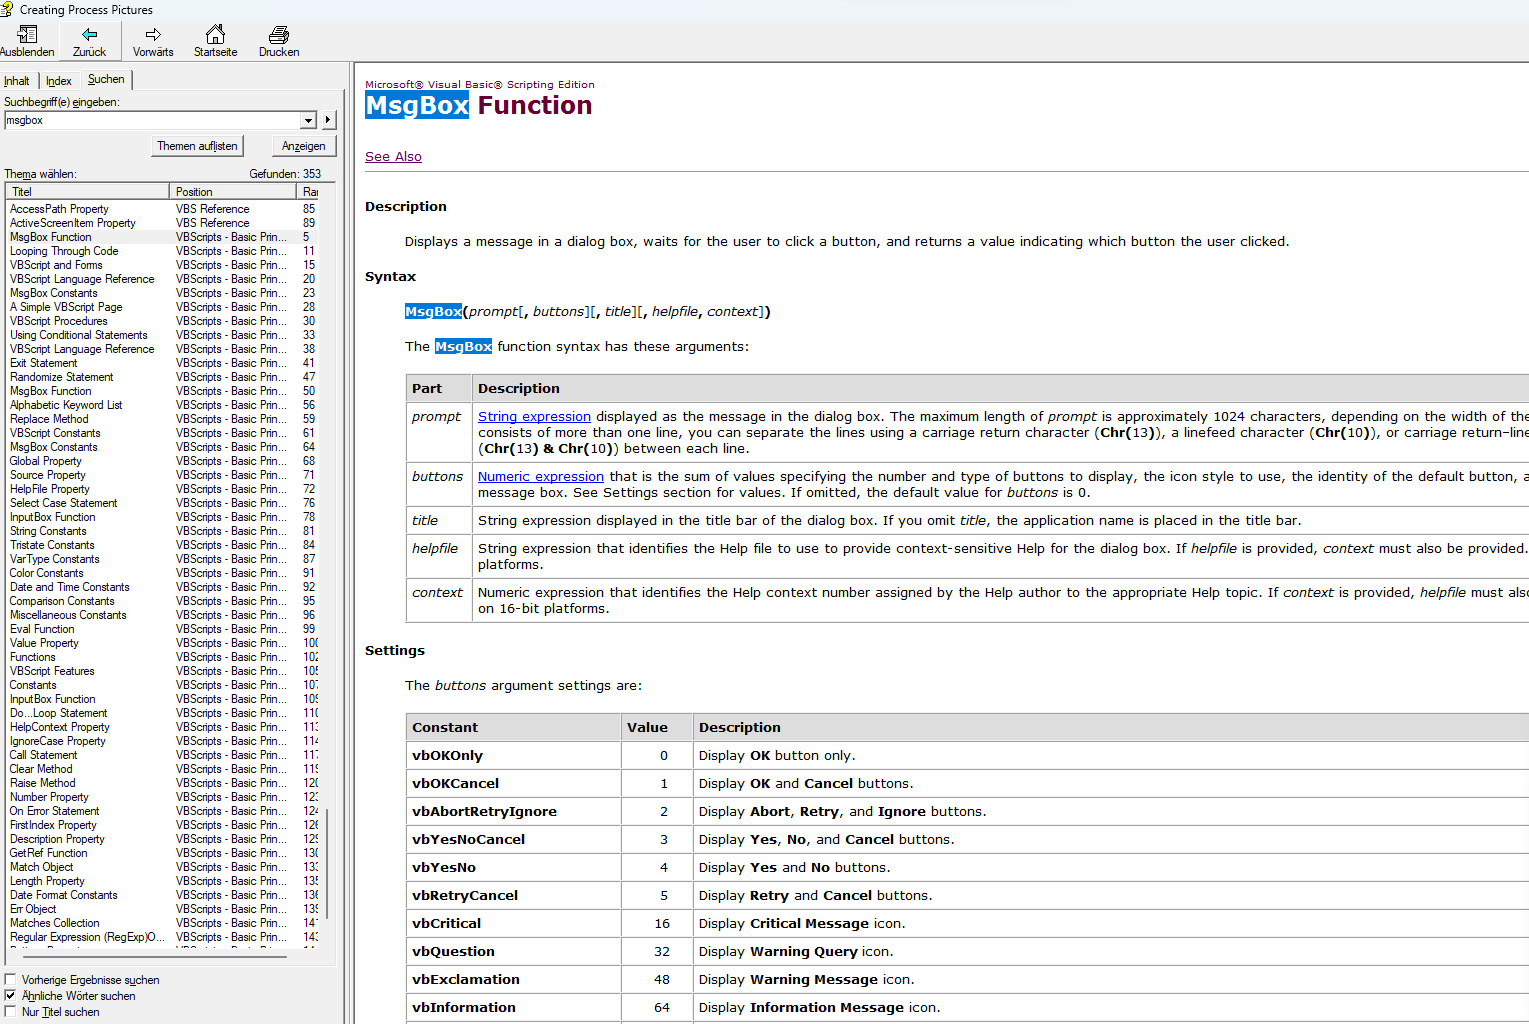The height and width of the screenshot is (1024, 1529).
Task: Click the help window title bar icon
Action: [7, 9]
